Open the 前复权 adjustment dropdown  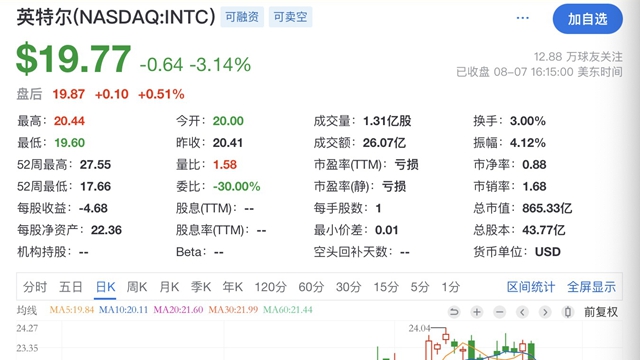click(x=601, y=312)
